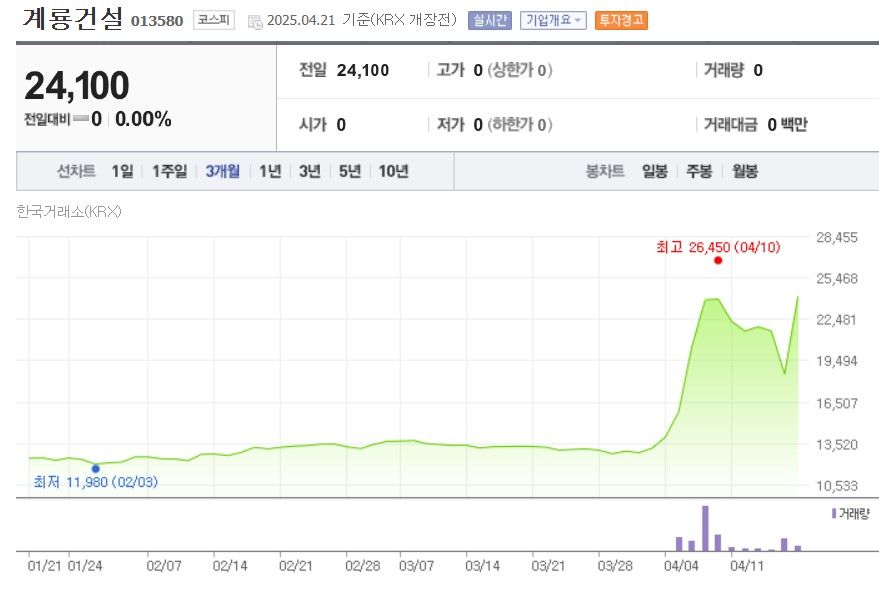
Task: Click the 거래량 legend label
Action: click(850, 514)
